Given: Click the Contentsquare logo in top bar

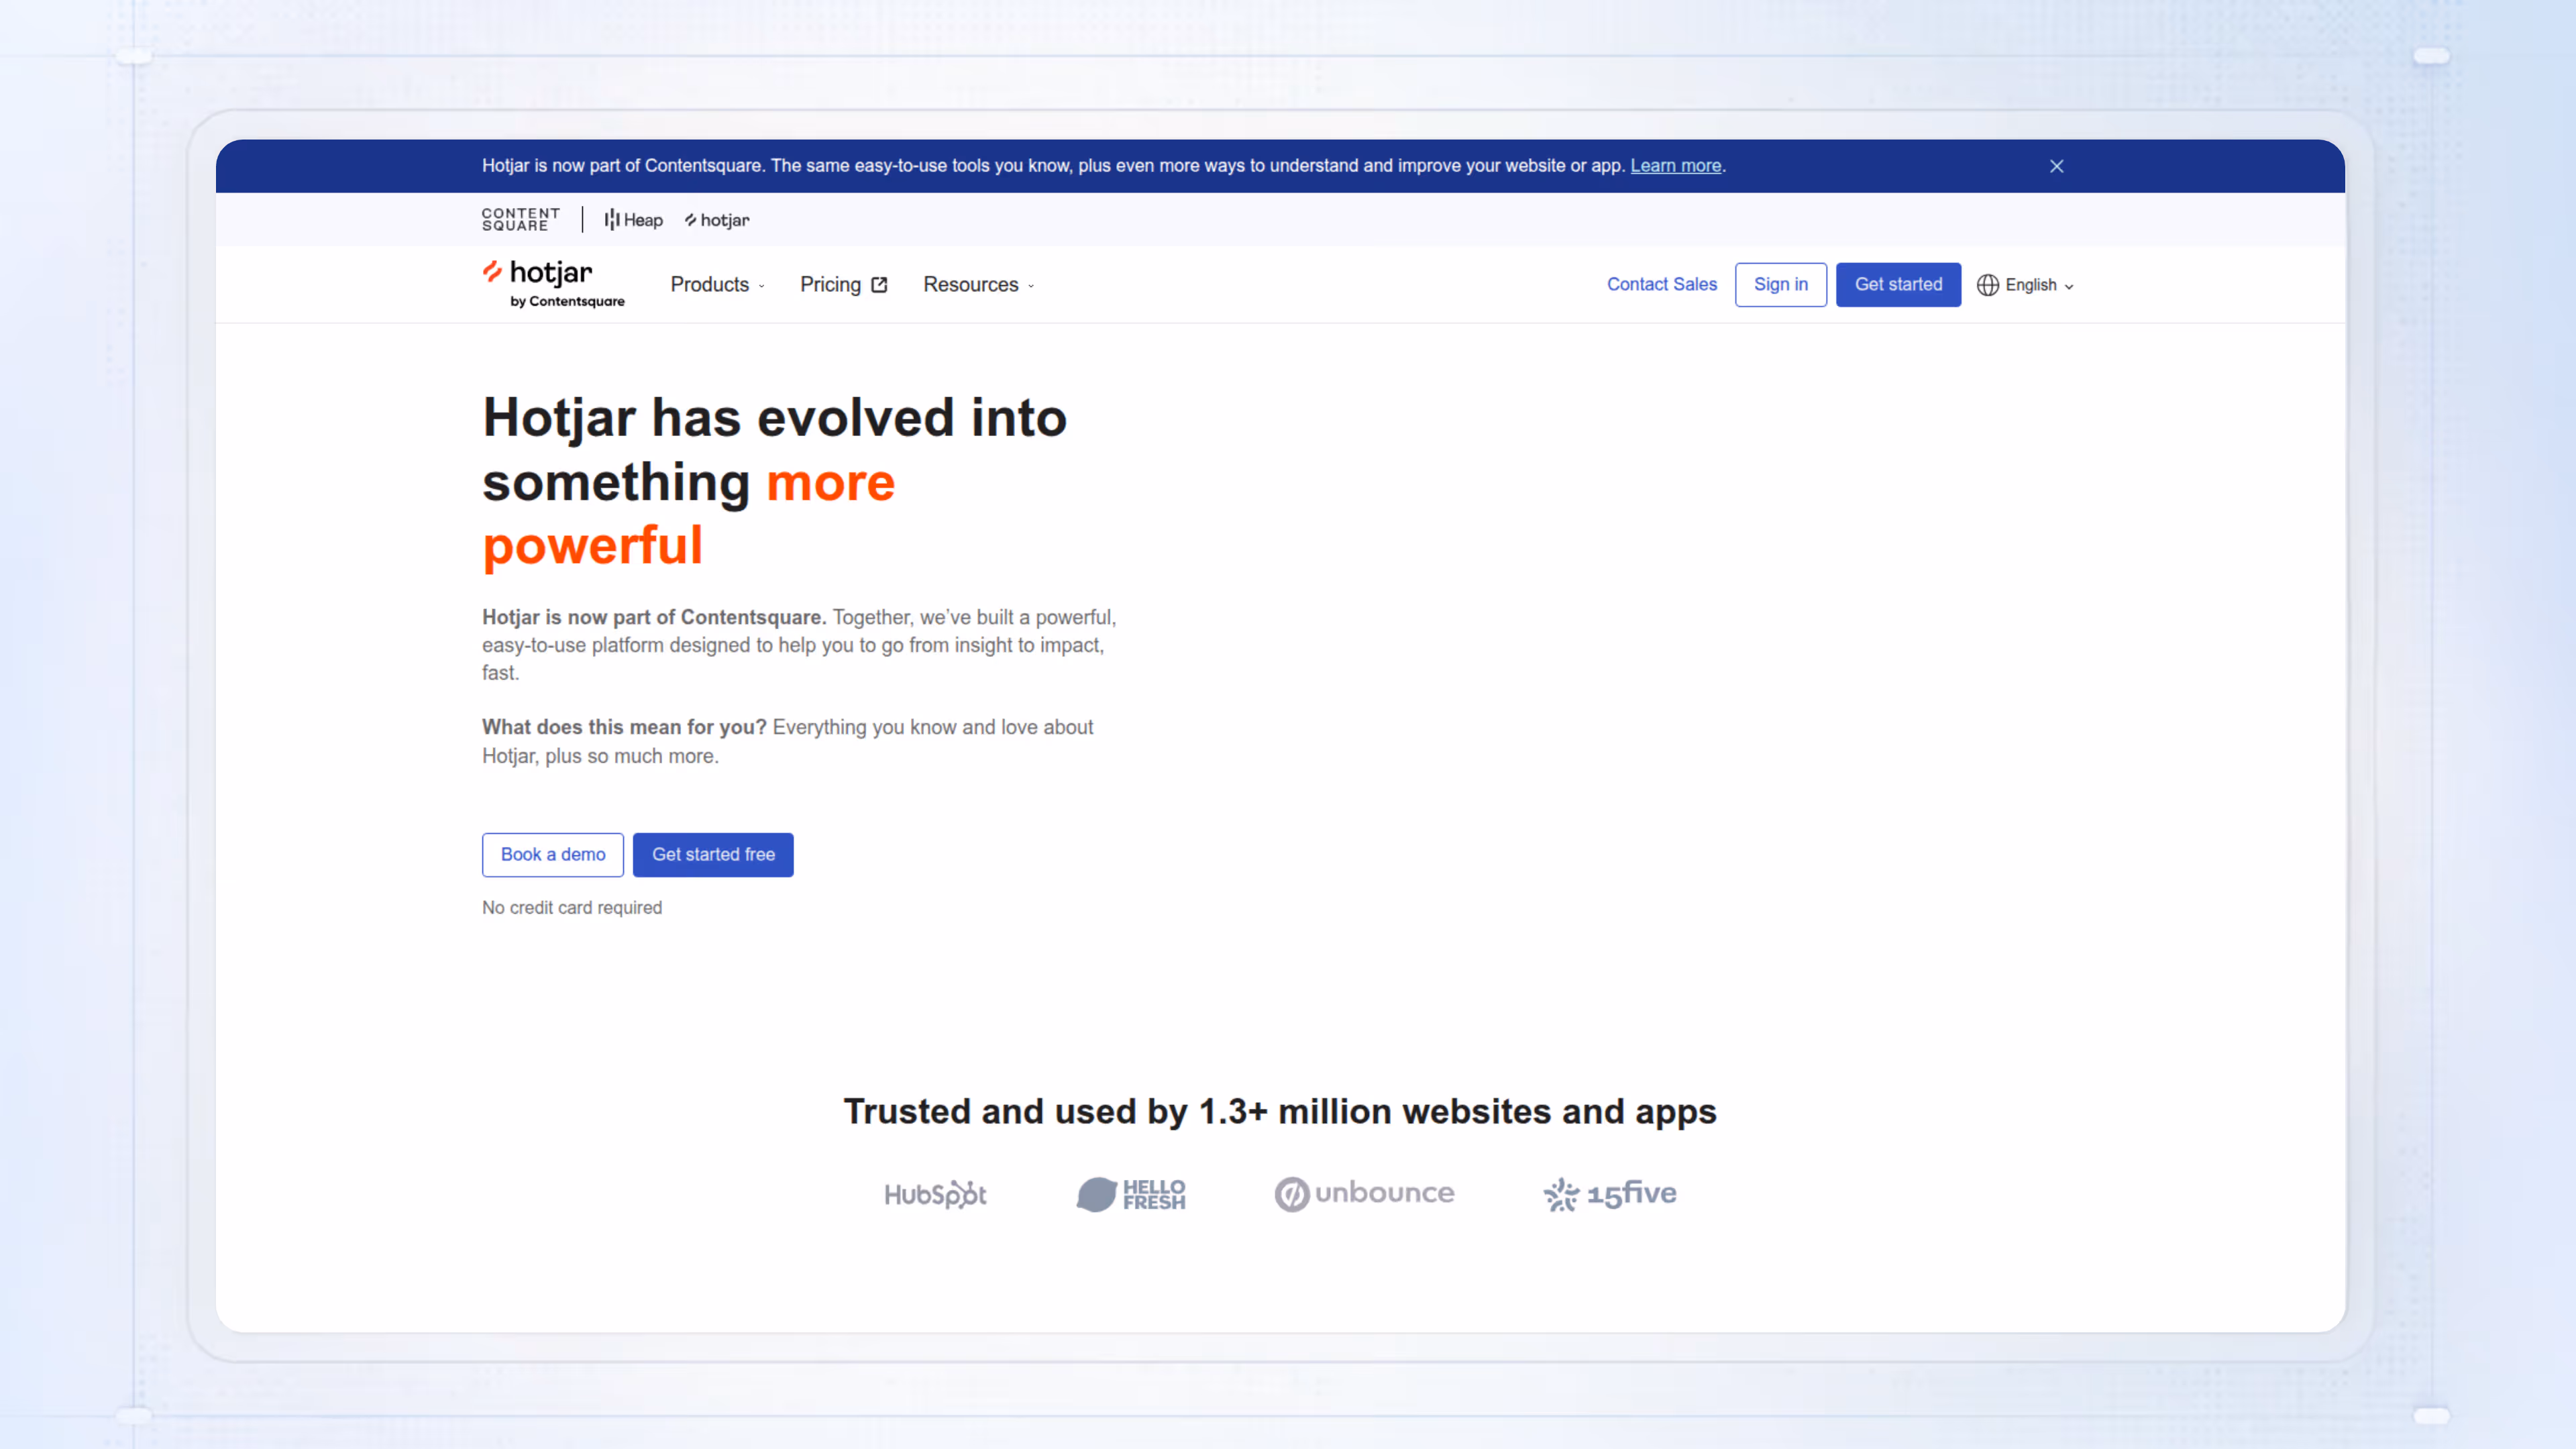Looking at the screenshot, I should click(520, 219).
